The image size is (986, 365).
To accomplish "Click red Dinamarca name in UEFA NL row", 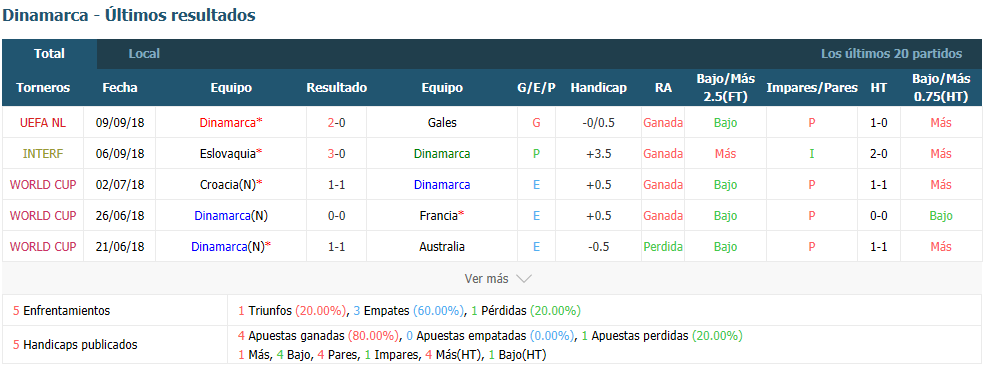I will point(228,123).
